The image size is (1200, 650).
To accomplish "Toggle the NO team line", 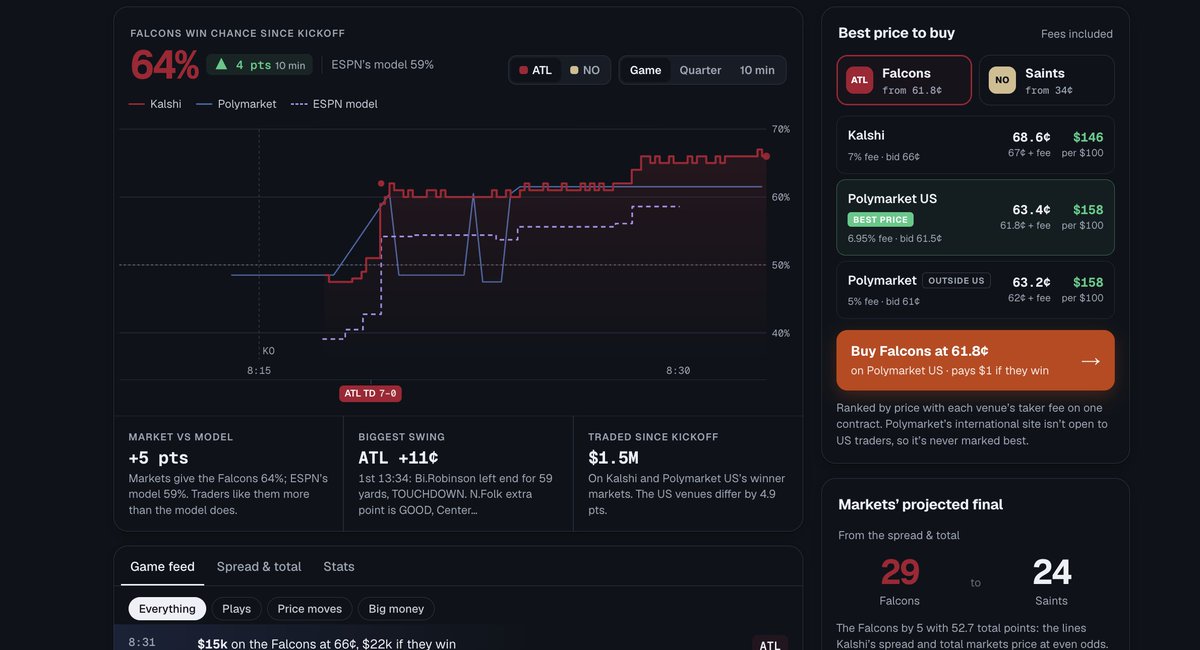I will [585, 70].
